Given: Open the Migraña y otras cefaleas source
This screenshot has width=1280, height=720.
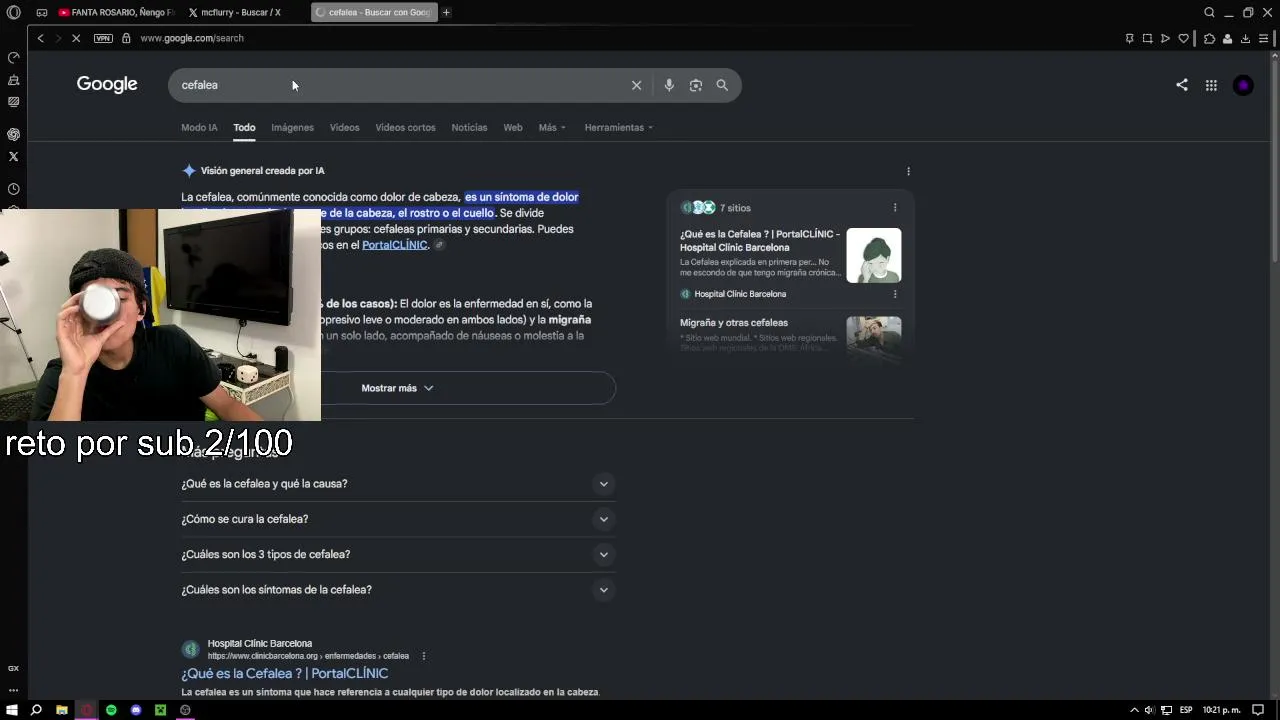Looking at the screenshot, I should point(734,323).
